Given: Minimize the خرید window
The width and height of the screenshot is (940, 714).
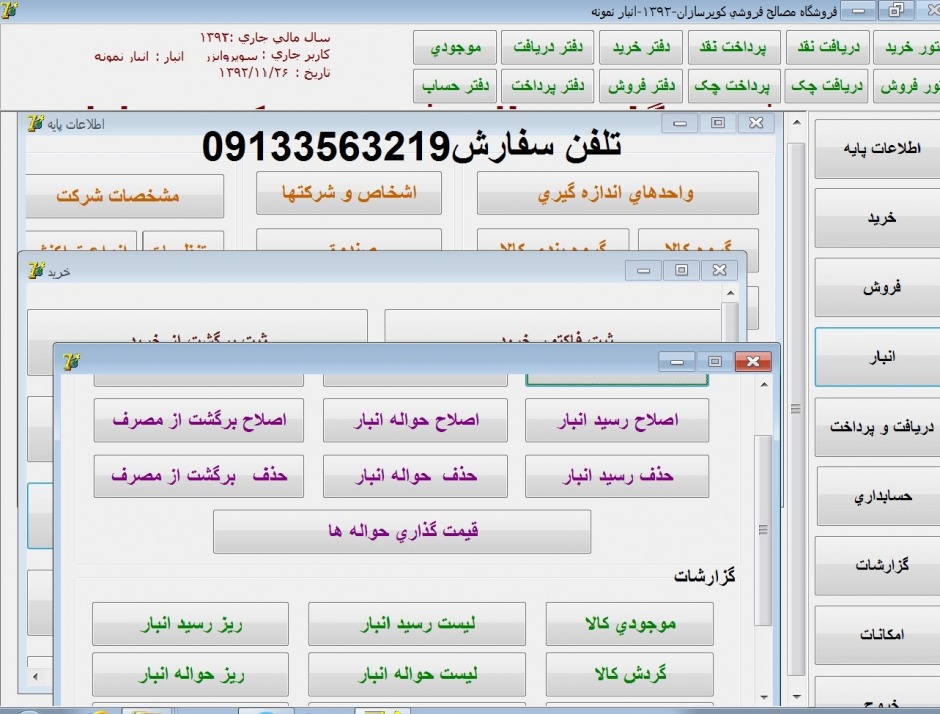Looking at the screenshot, I should pos(643,270).
